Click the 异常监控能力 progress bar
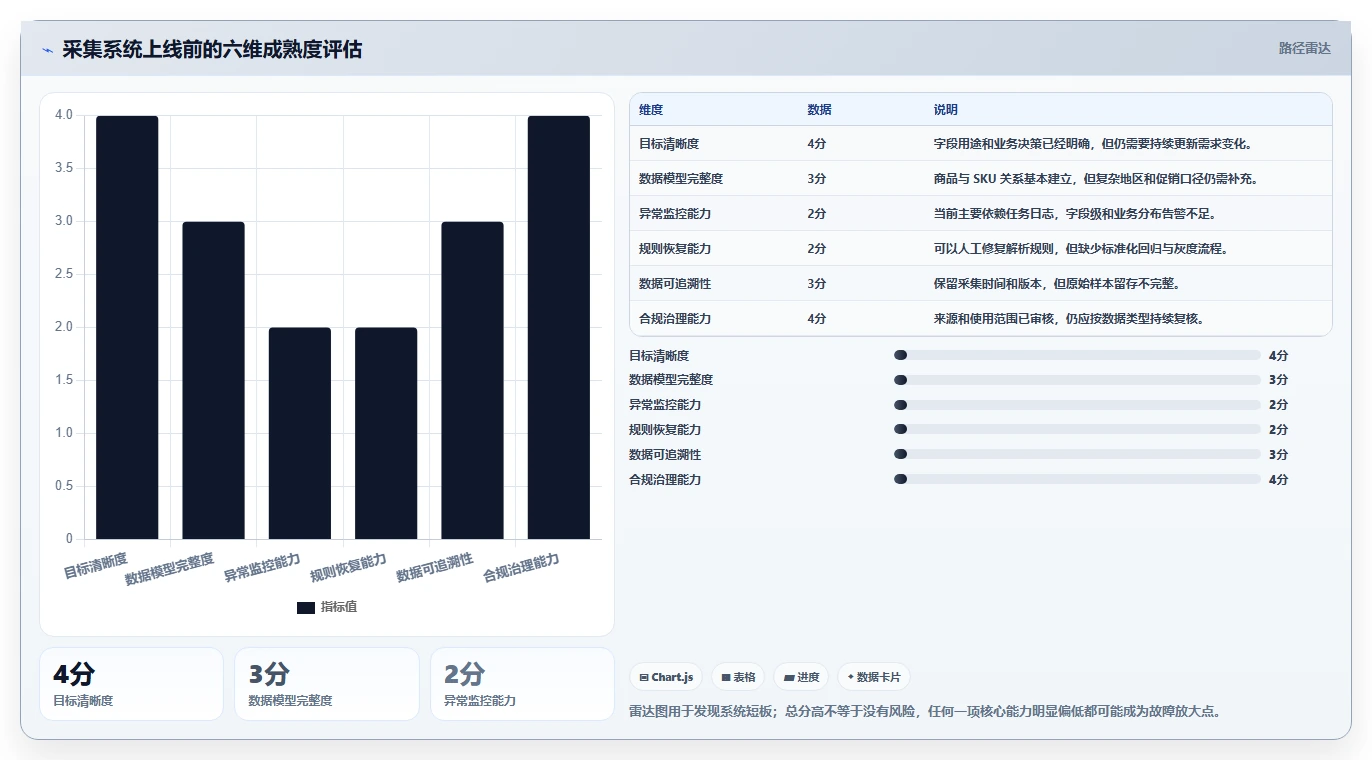 click(x=1077, y=405)
